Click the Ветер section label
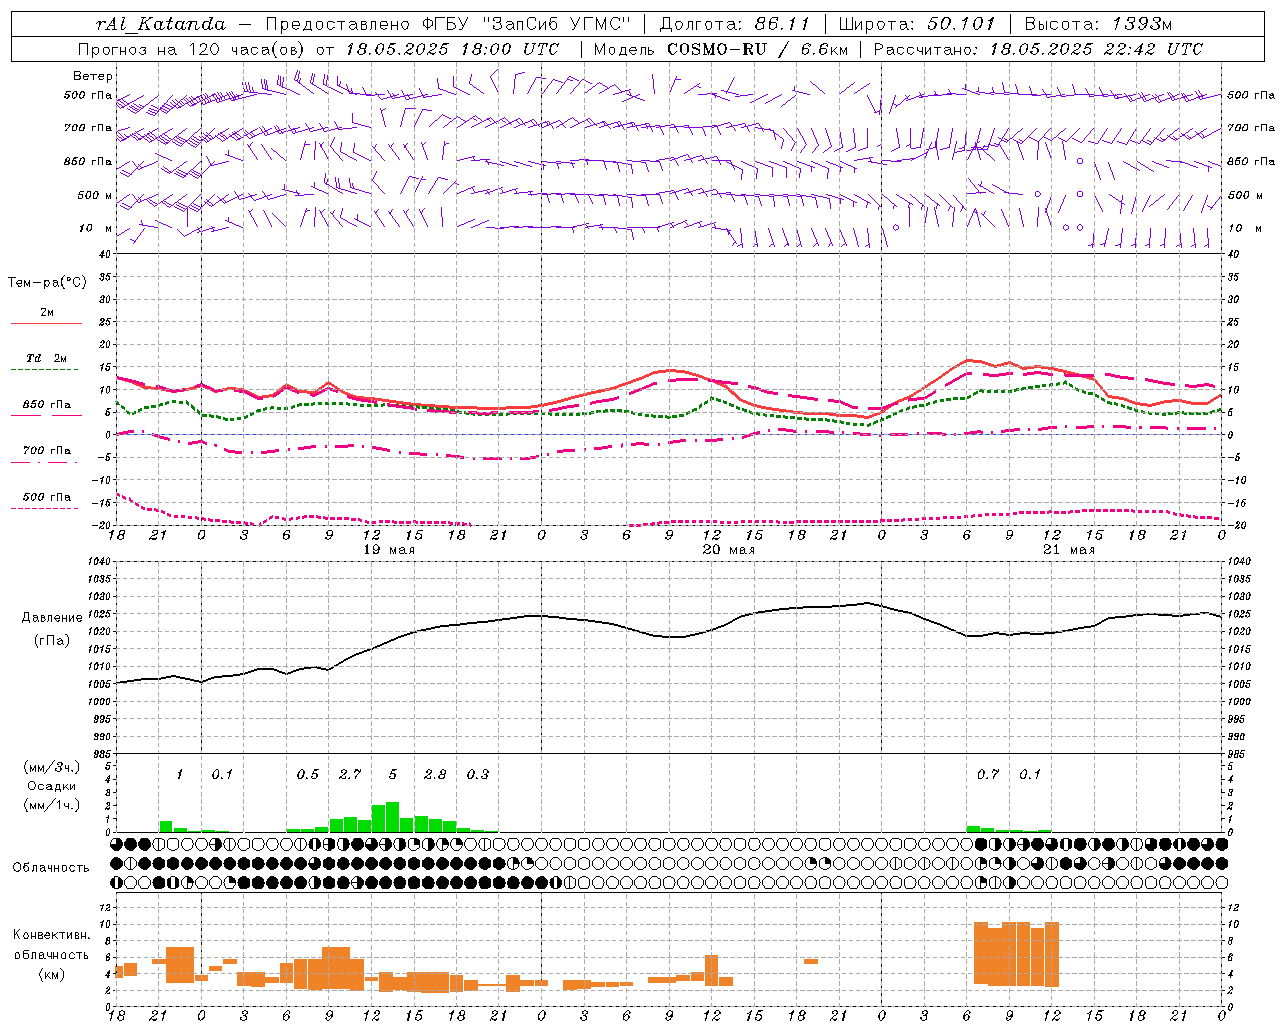The height and width of the screenshot is (1024, 1280). [93, 76]
